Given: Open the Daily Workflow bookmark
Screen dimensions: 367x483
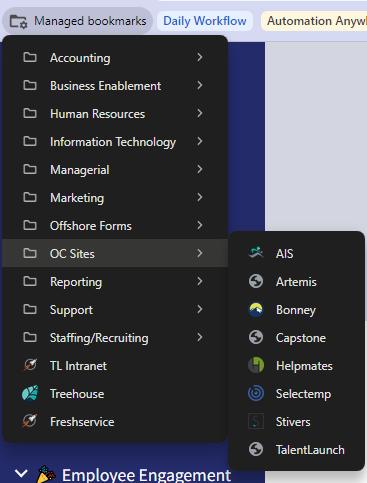Looking at the screenshot, I should [x=205, y=21].
